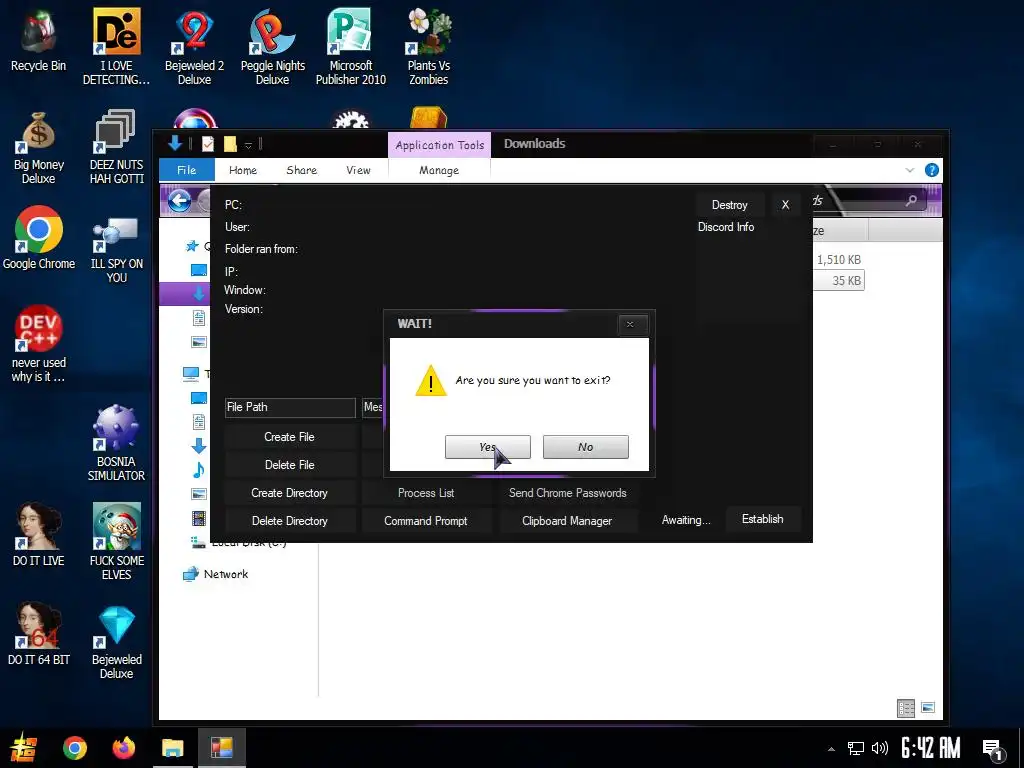This screenshot has height=768, width=1024.
Task: Open DEEZ NUTS HAH GOTTI shortcut
Action: pos(116,146)
